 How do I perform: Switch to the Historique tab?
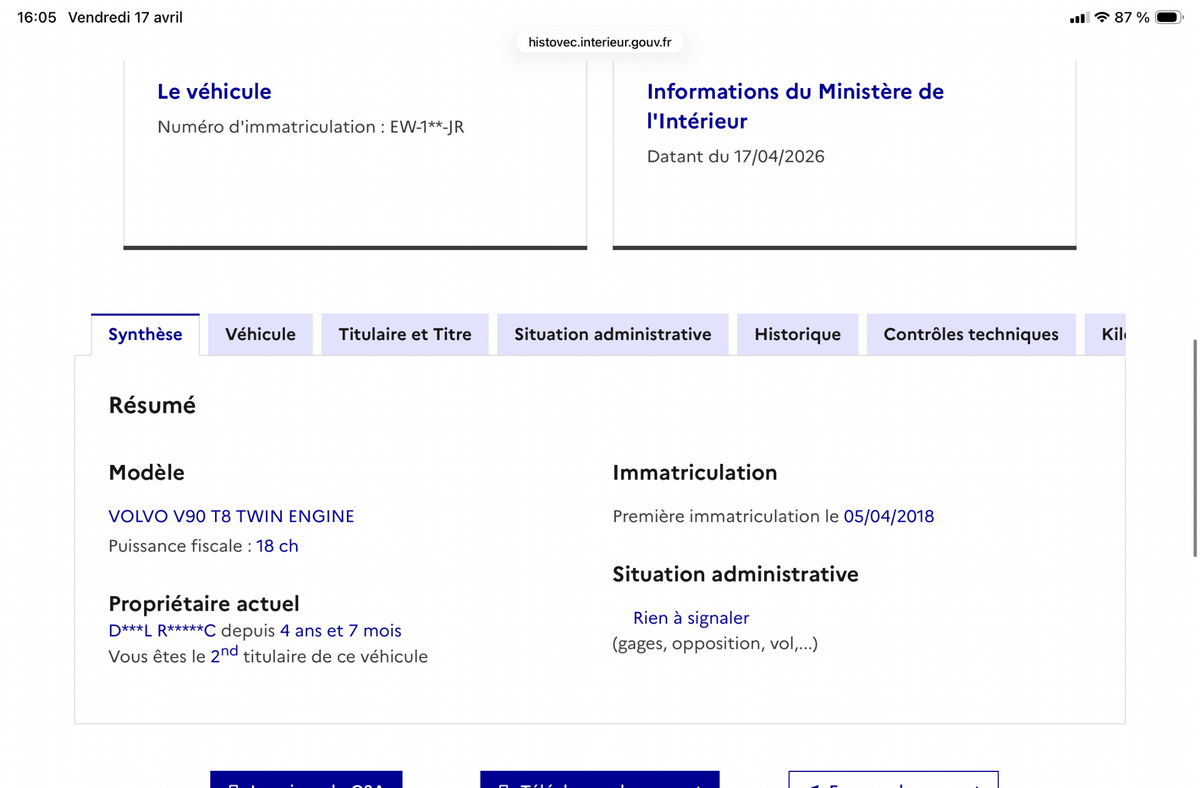tap(797, 334)
